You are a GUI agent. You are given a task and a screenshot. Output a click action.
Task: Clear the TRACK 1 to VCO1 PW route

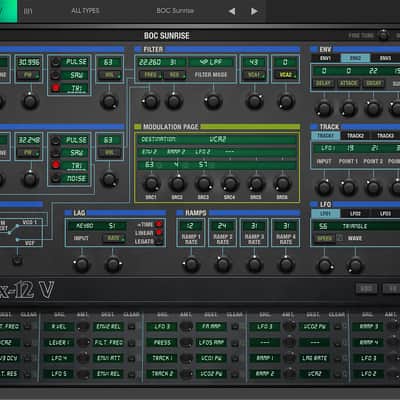(235, 358)
